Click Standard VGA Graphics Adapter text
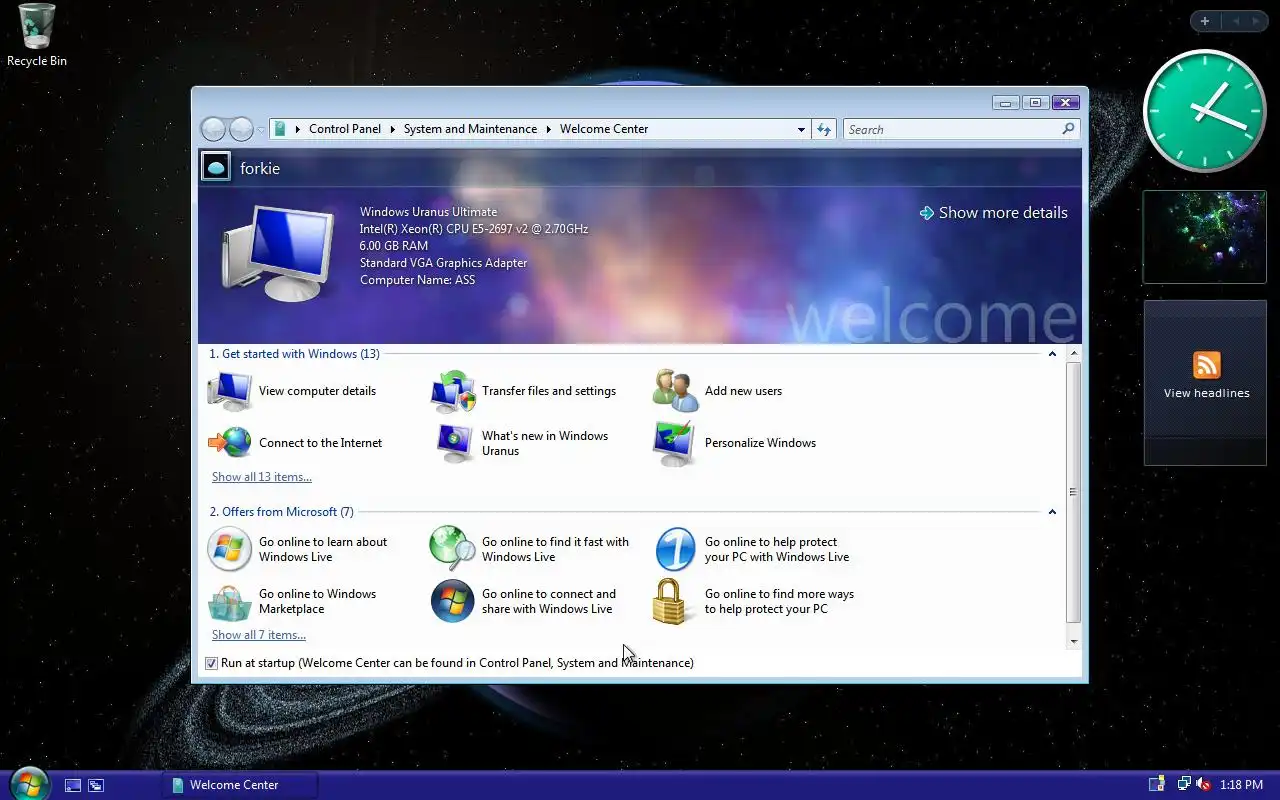 [443, 263]
